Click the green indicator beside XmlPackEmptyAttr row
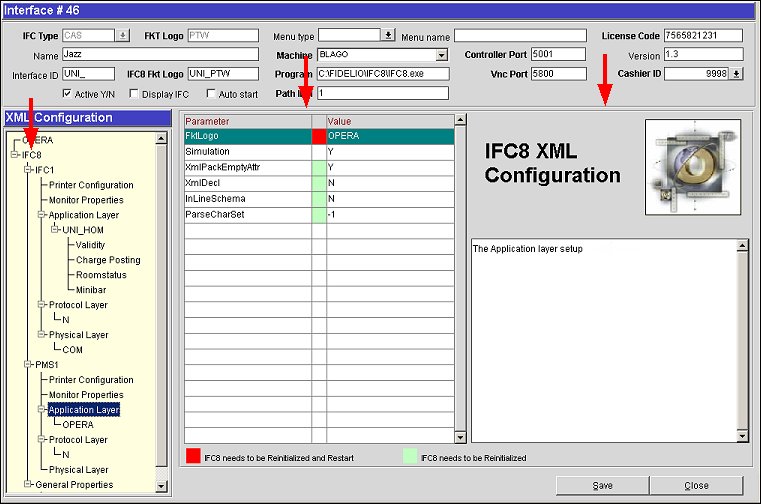The width and height of the screenshot is (761, 504). 319,166
